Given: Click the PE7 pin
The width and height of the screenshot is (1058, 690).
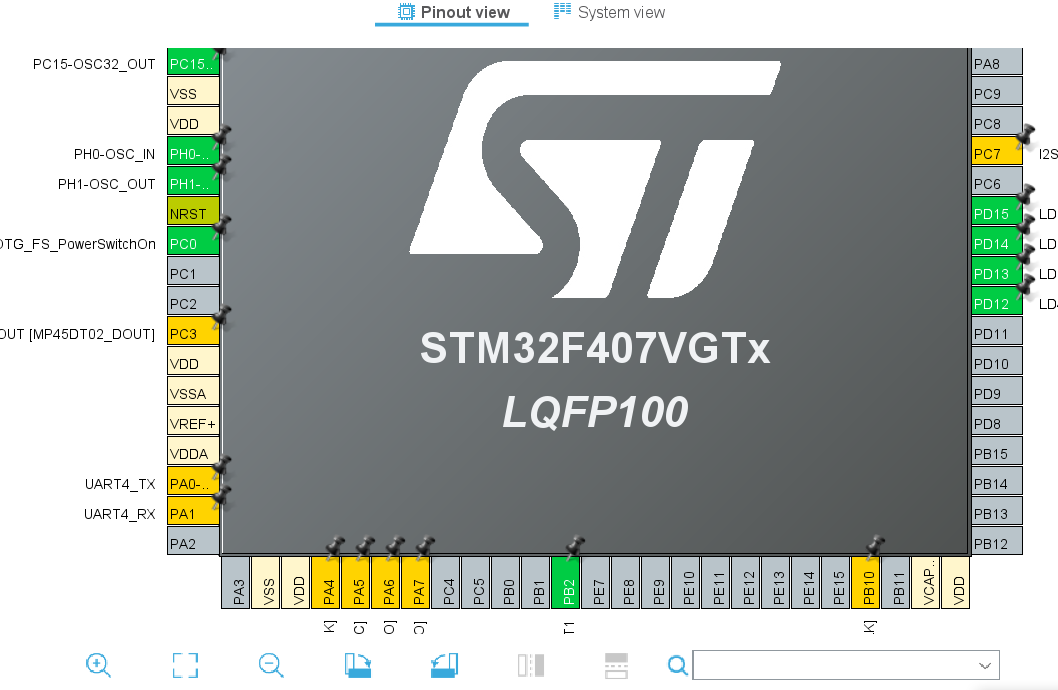Looking at the screenshot, I should (x=596, y=583).
